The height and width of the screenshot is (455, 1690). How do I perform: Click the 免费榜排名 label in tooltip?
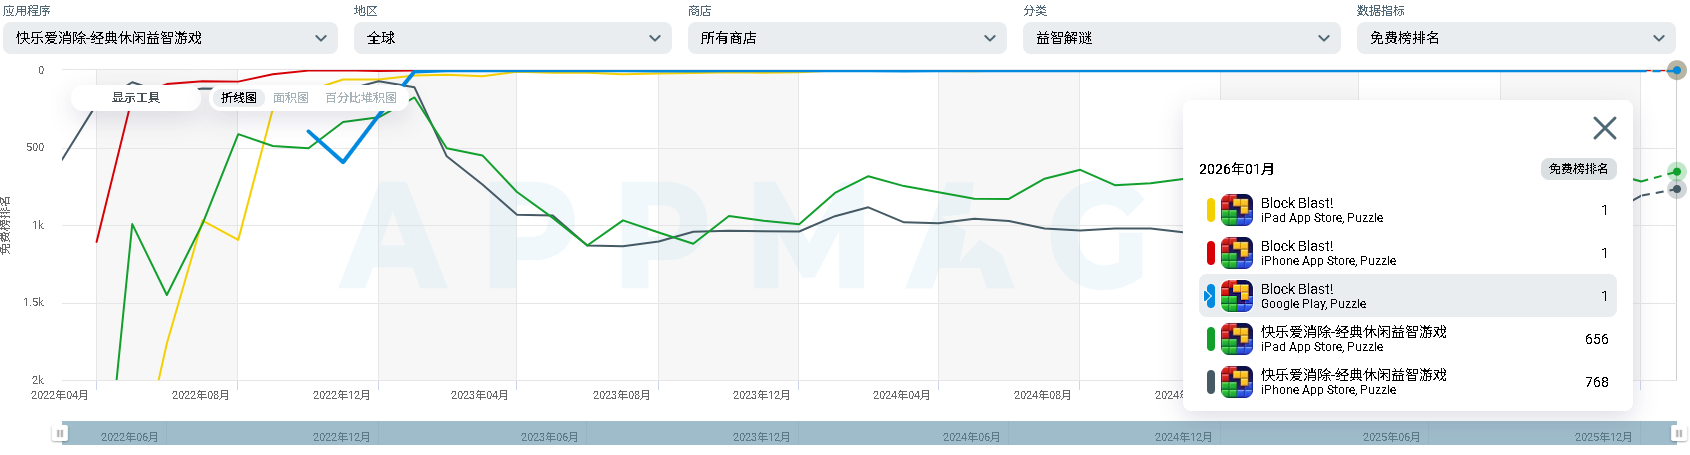click(1578, 169)
